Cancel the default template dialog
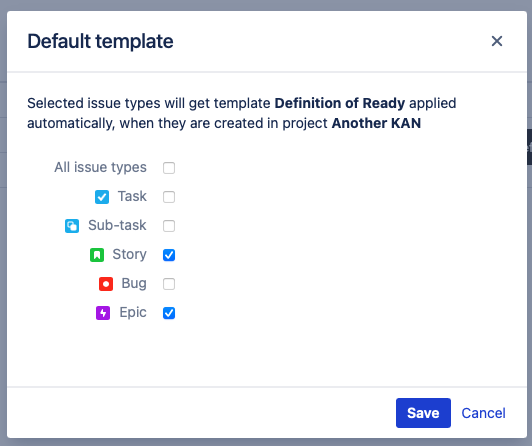Image resolution: width=532 pixels, height=446 pixels. 483,413
